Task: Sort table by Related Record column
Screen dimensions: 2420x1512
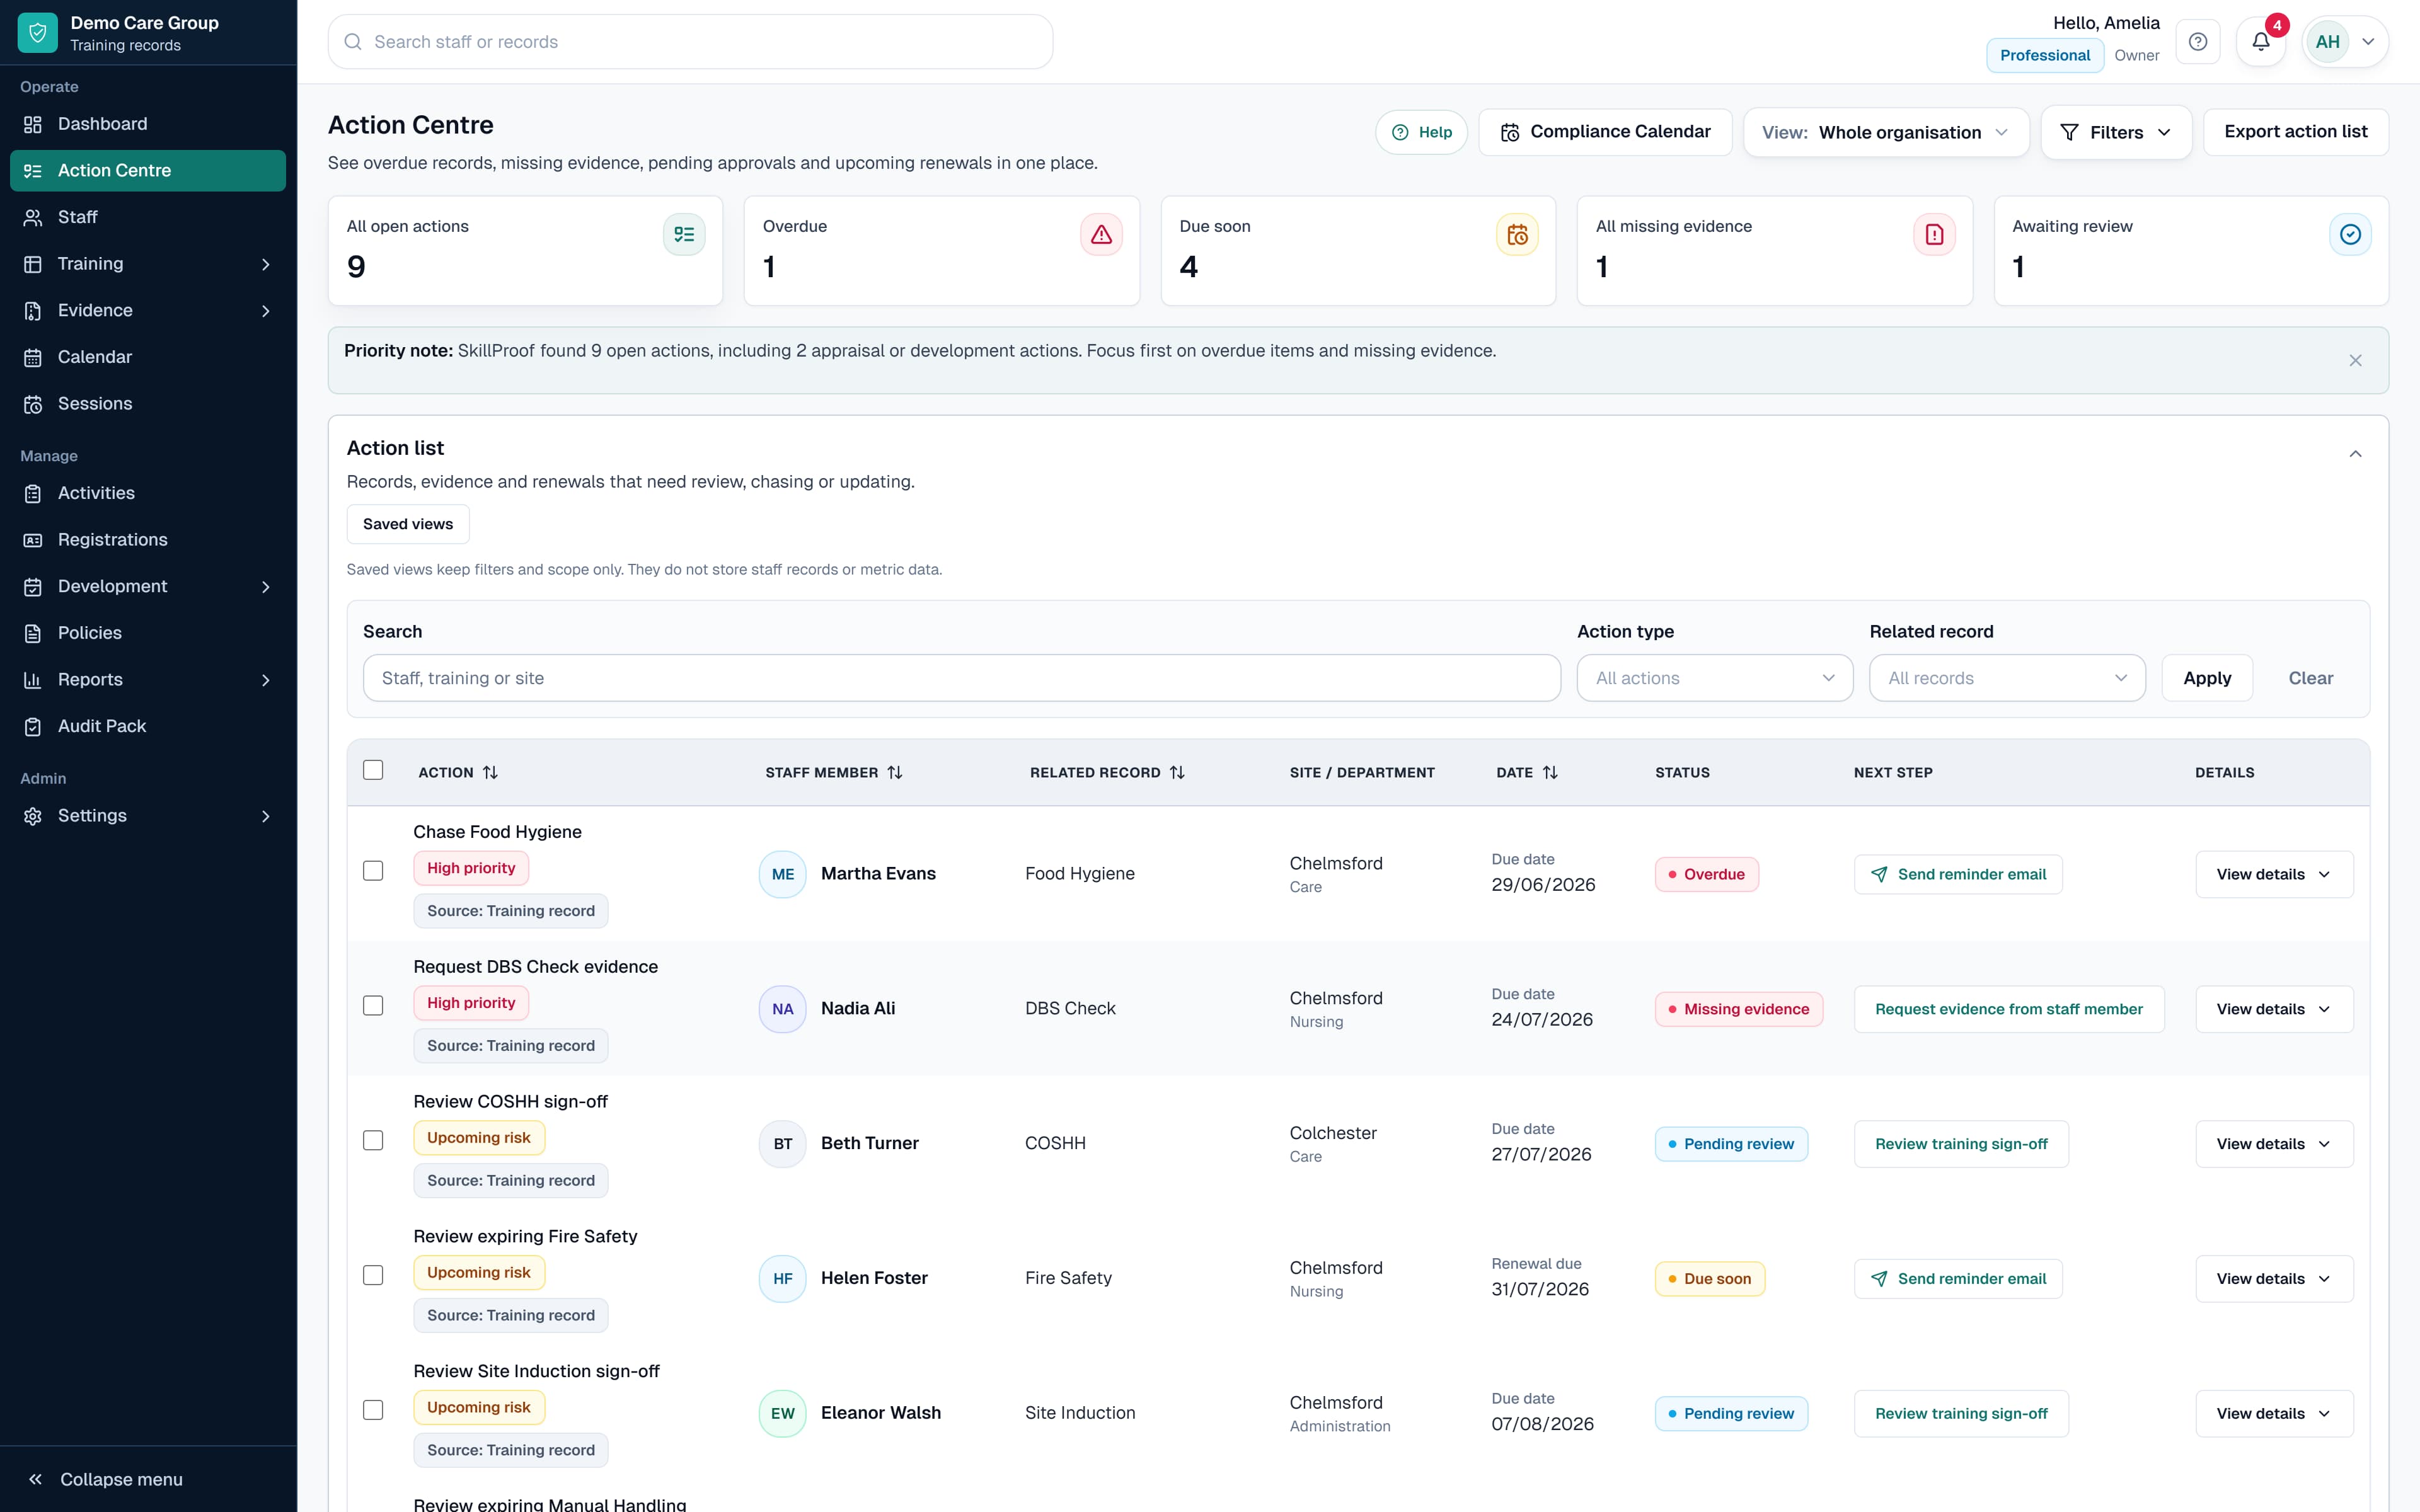Action: [x=1177, y=772]
